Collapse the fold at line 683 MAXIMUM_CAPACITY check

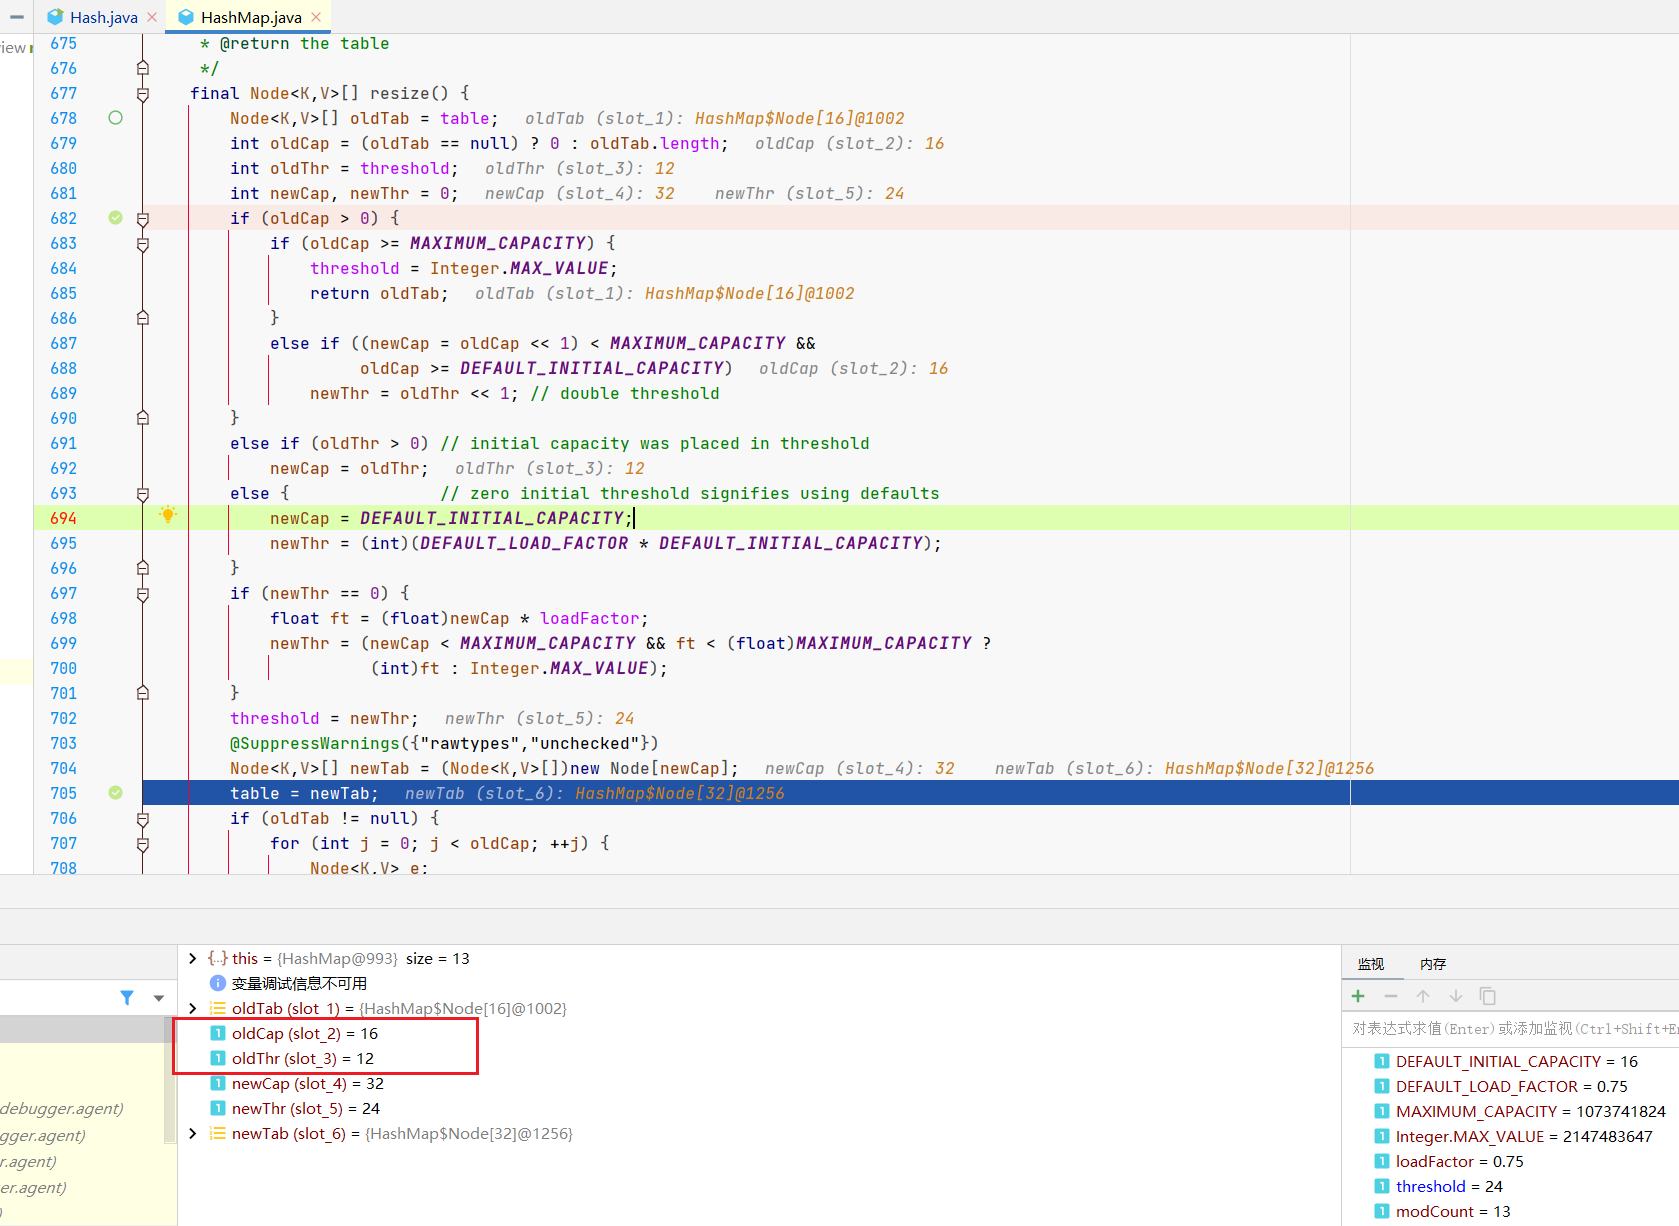(x=143, y=244)
